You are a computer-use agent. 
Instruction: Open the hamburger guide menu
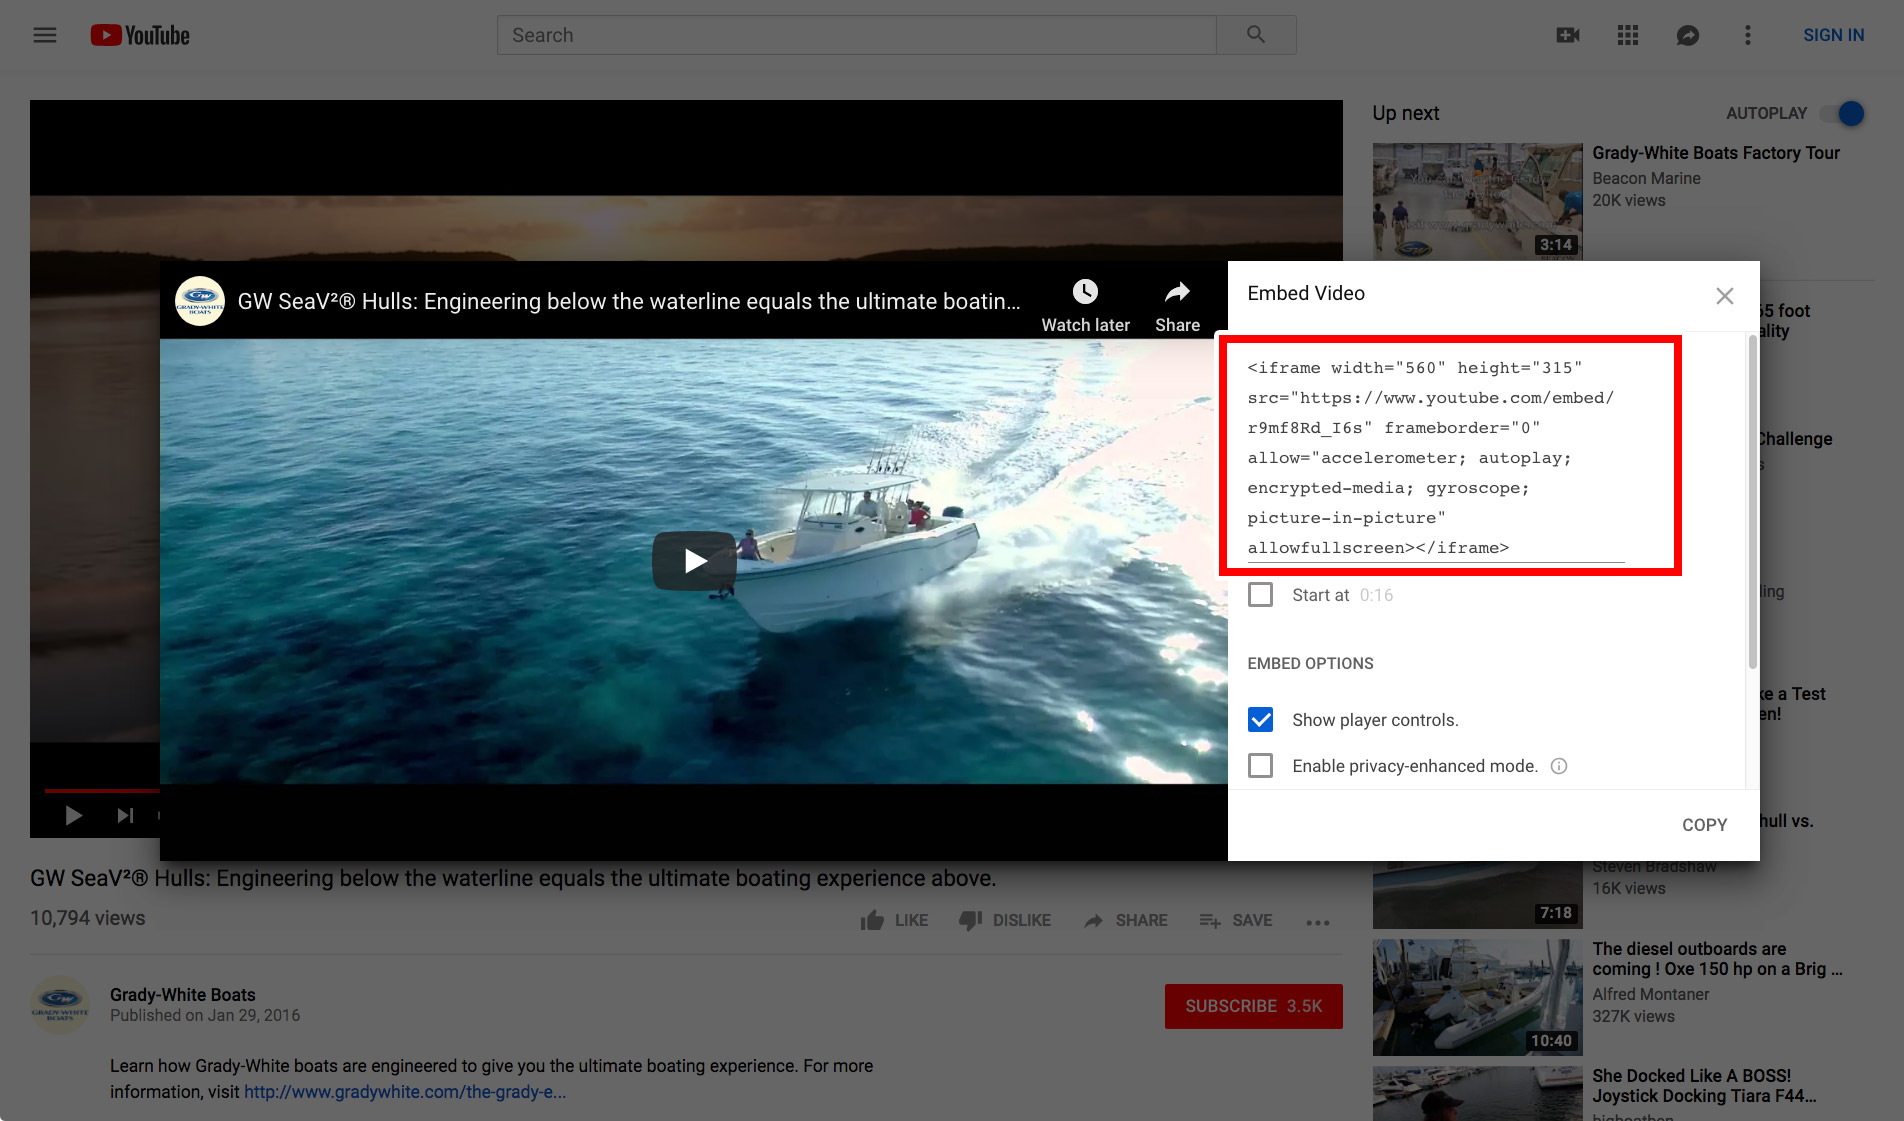point(45,35)
